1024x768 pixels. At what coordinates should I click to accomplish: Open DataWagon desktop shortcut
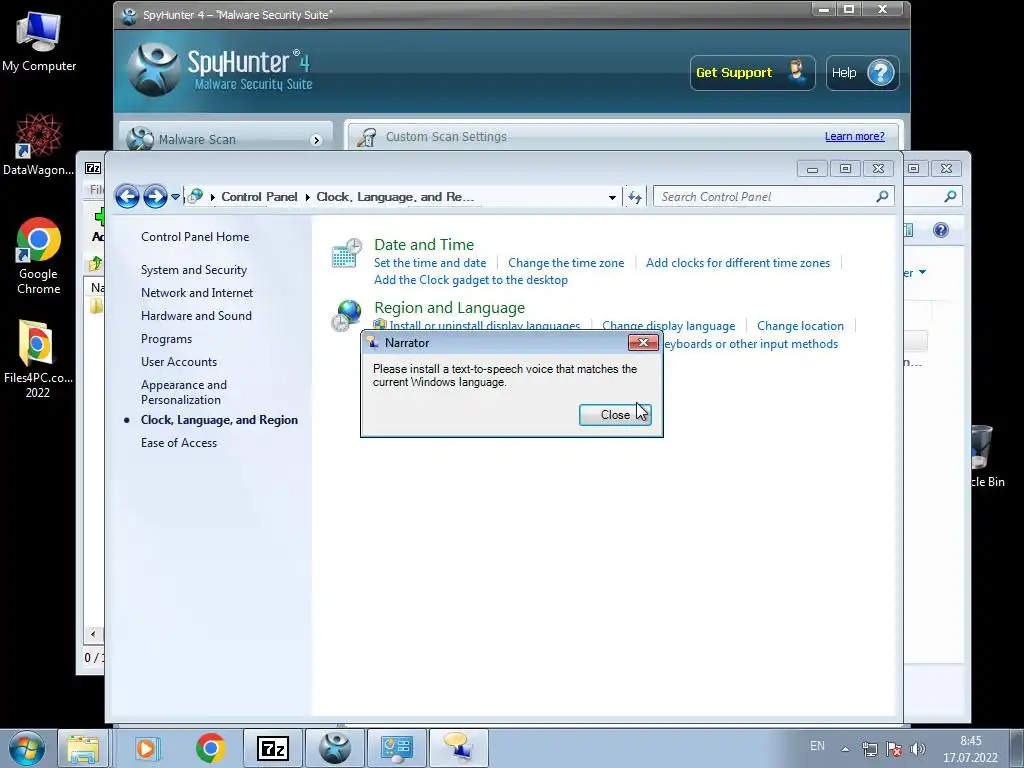tap(38, 145)
